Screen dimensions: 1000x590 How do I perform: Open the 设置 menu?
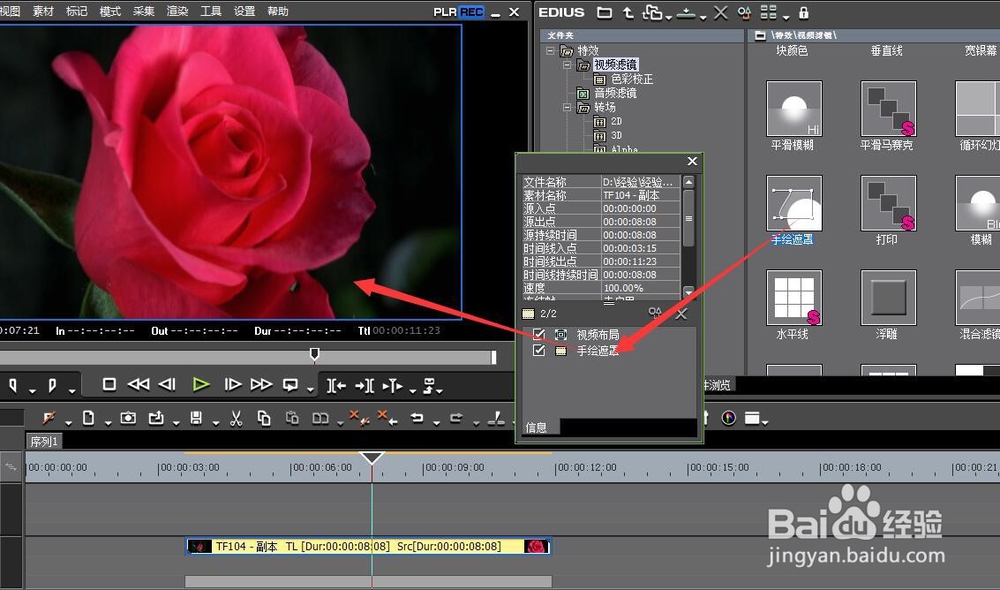pos(244,11)
